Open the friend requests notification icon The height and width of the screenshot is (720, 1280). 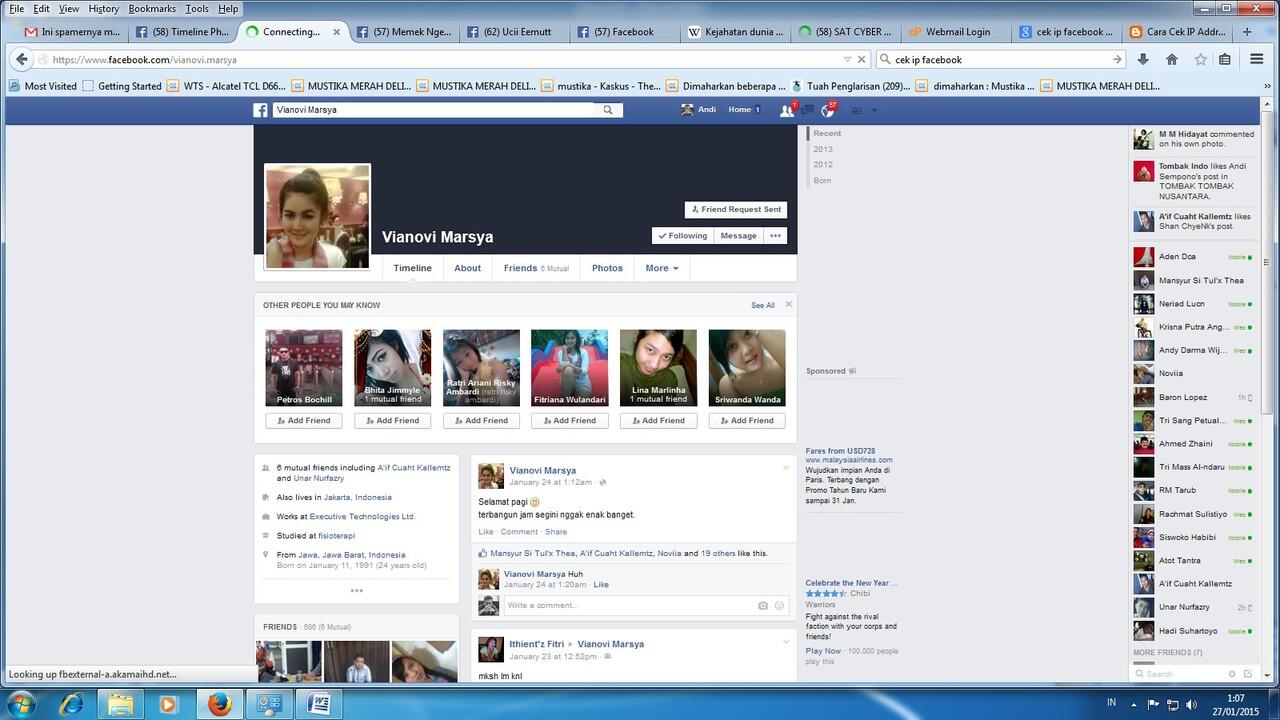788,110
